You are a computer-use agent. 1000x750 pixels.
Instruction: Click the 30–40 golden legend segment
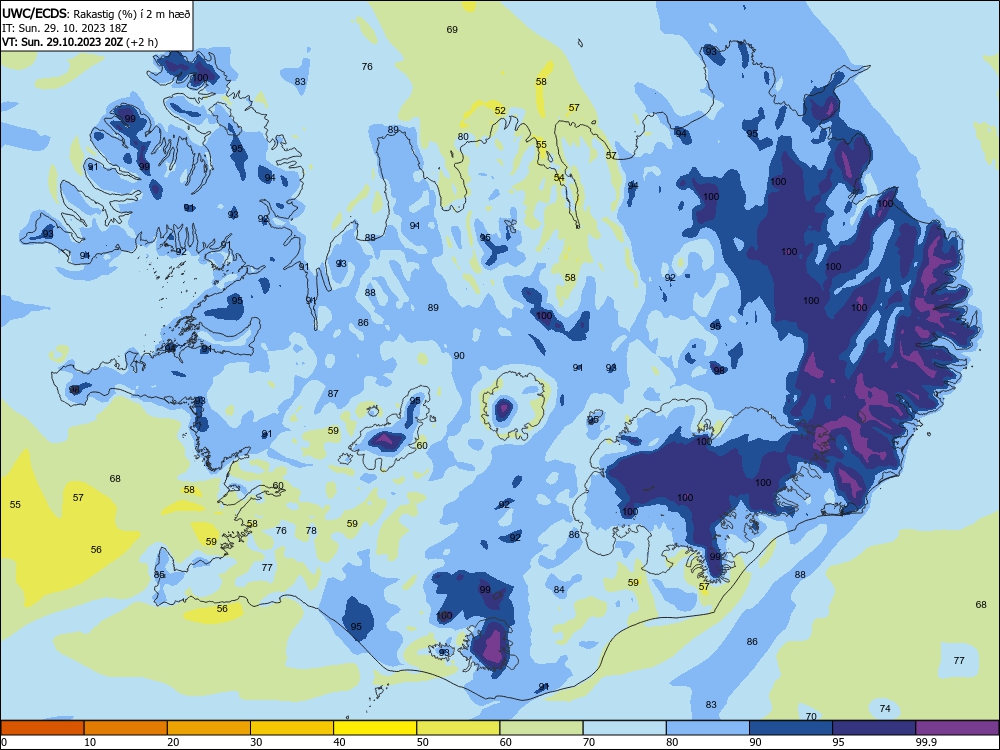[292, 728]
